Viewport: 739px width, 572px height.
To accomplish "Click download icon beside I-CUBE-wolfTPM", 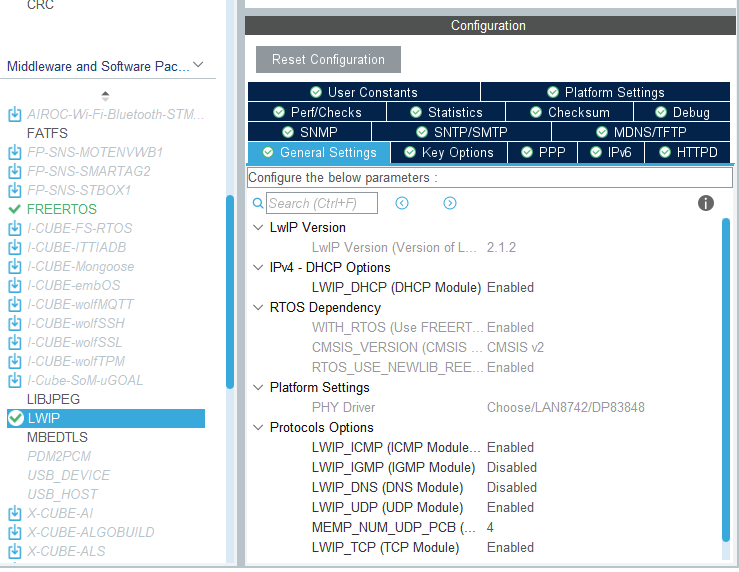I will (x=15, y=361).
